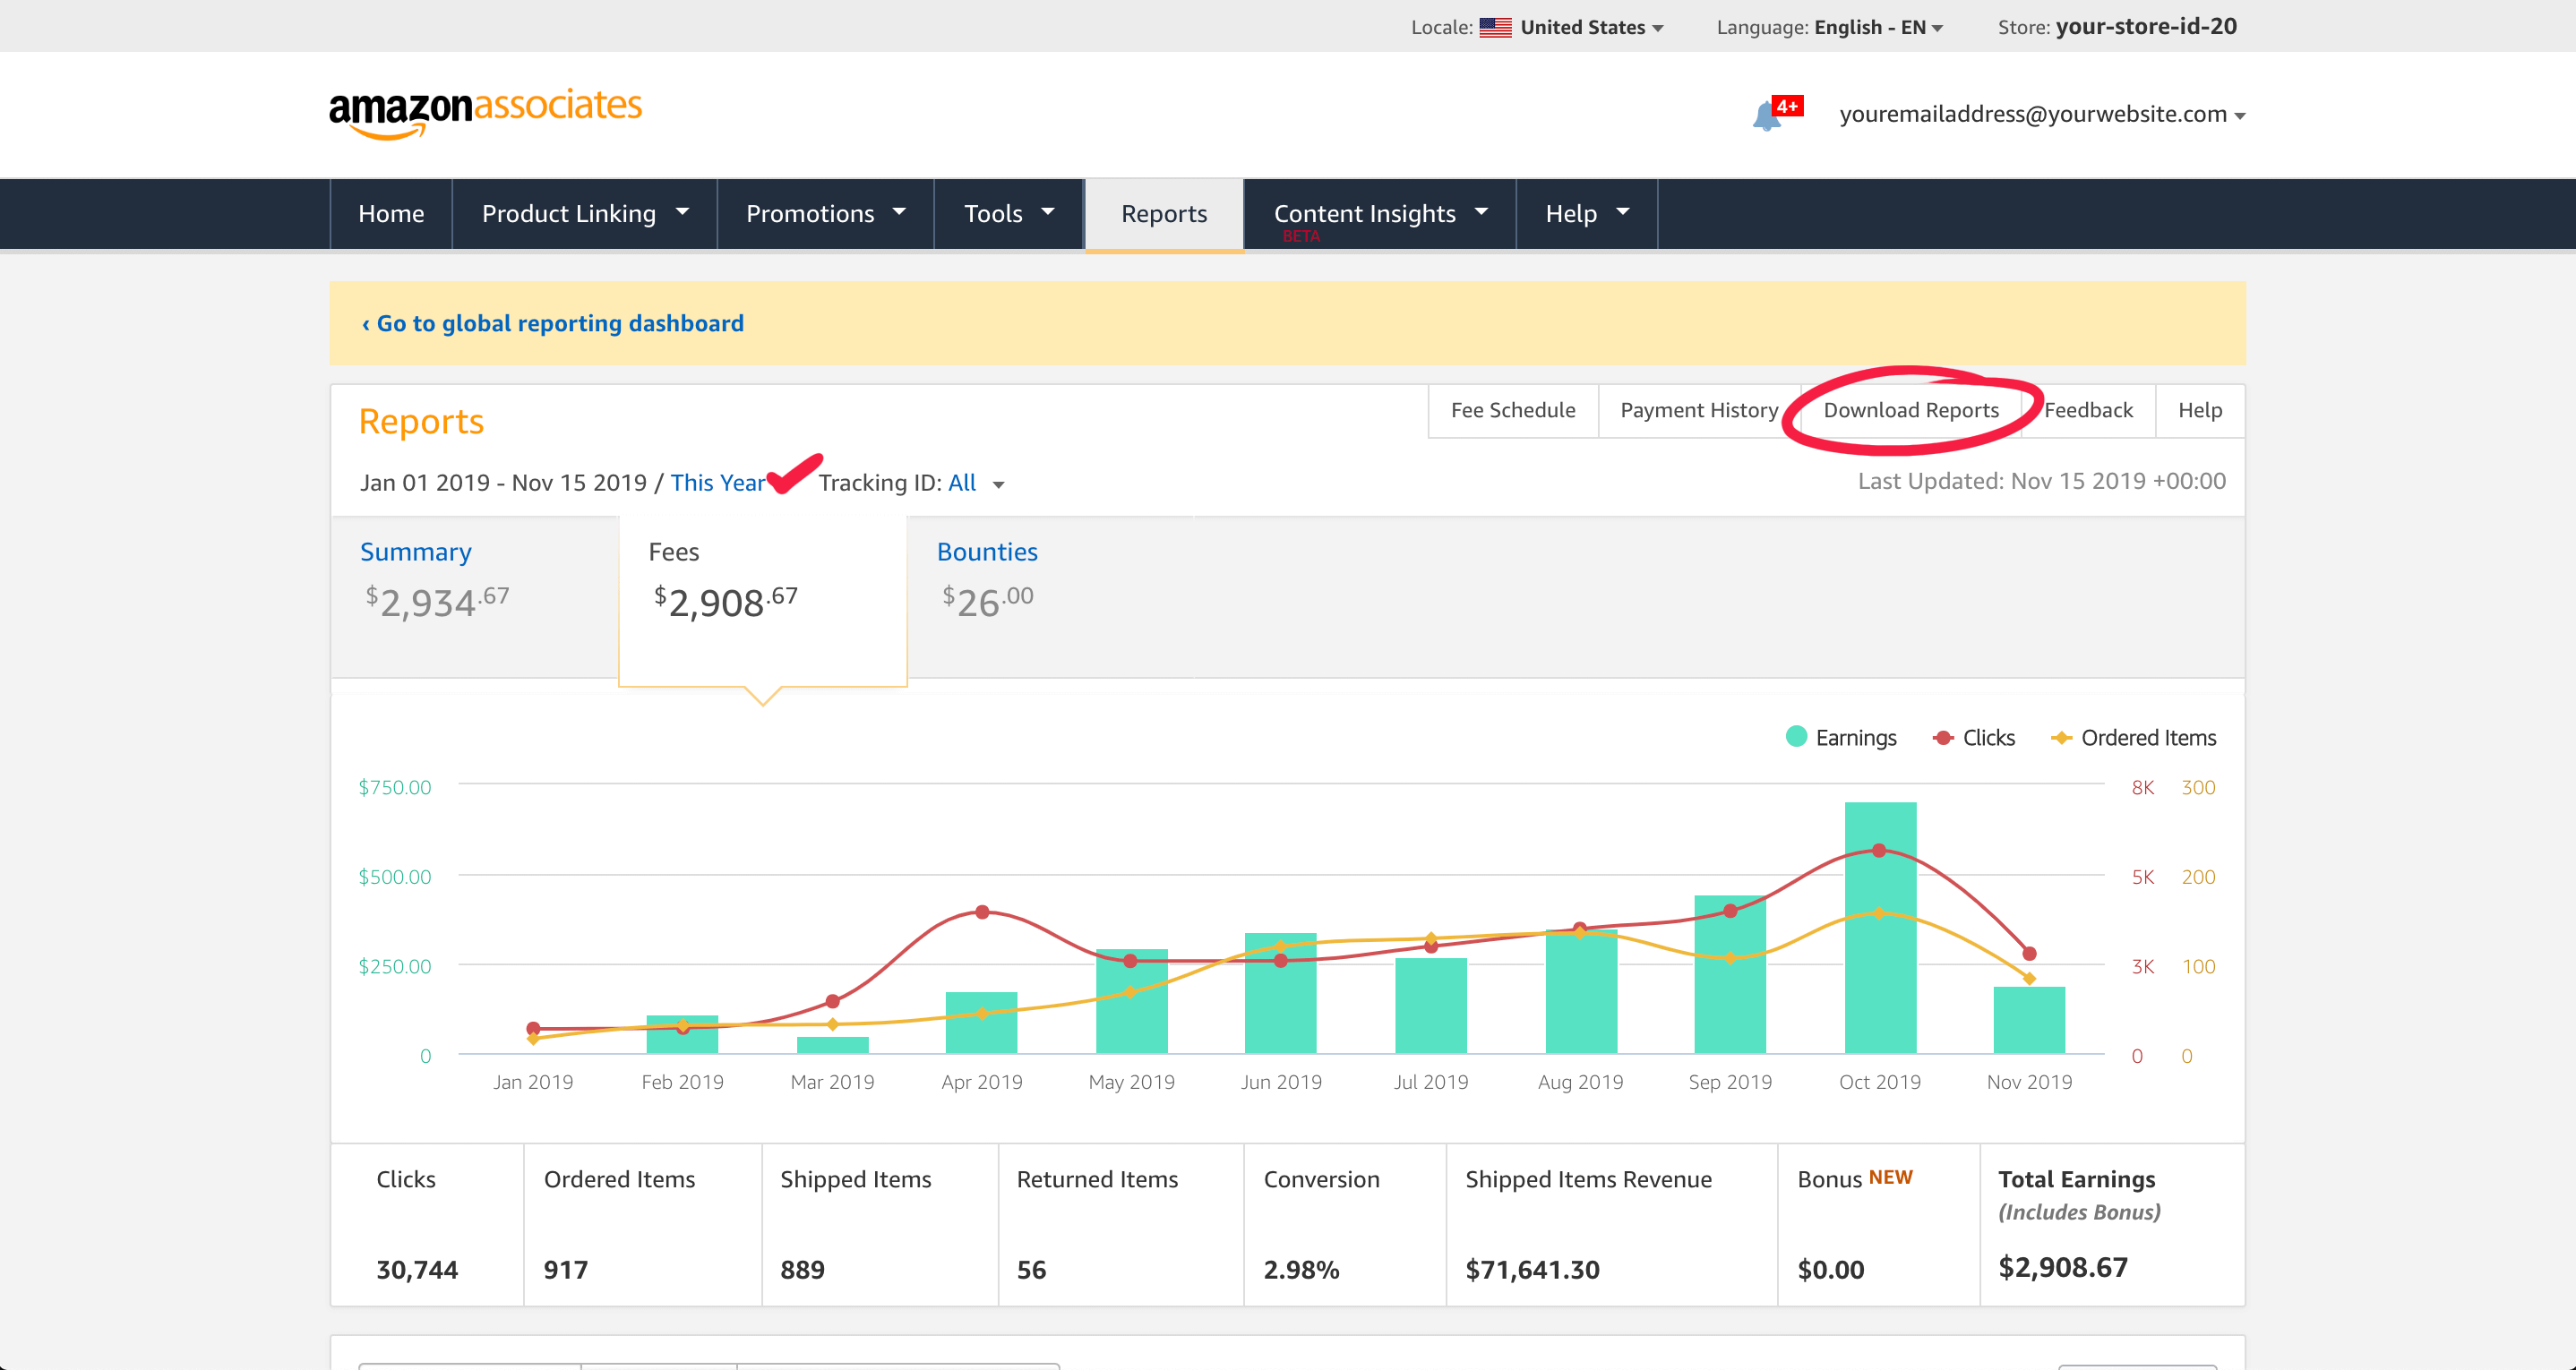The width and height of the screenshot is (2576, 1370).
Task: Open the Tracking ID All dropdown
Action: 976,483
